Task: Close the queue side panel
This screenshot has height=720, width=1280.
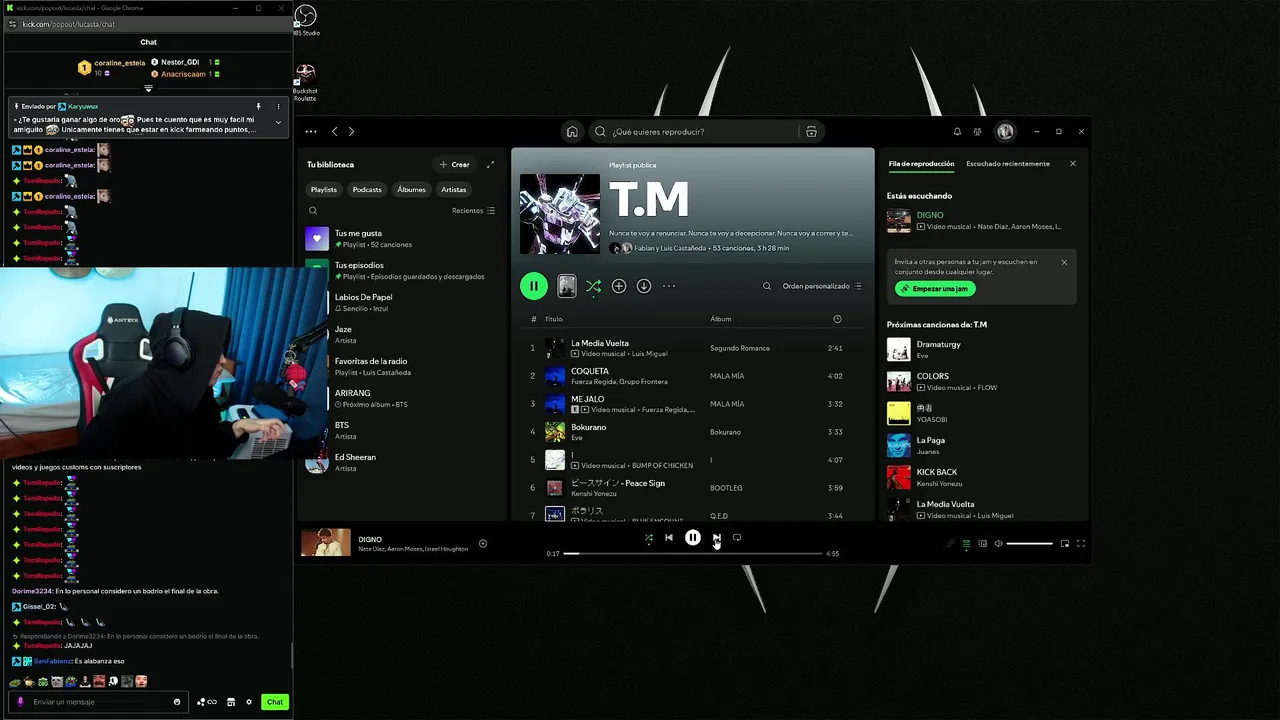Action: pos(1073,164)
